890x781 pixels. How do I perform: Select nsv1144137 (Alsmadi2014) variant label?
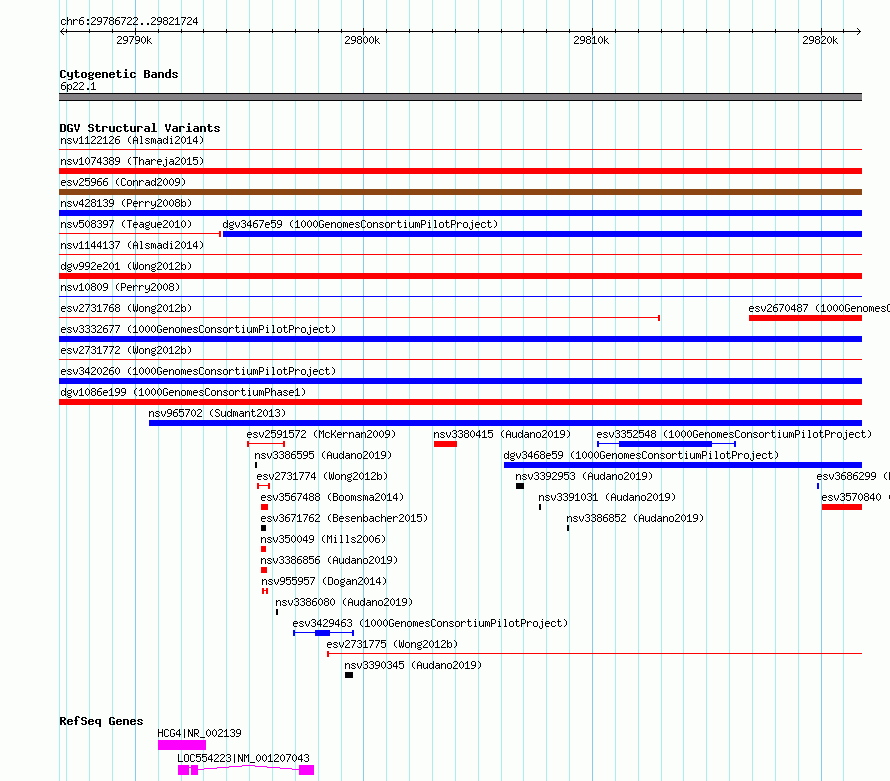pyautogui.click(x=132, y=245)
